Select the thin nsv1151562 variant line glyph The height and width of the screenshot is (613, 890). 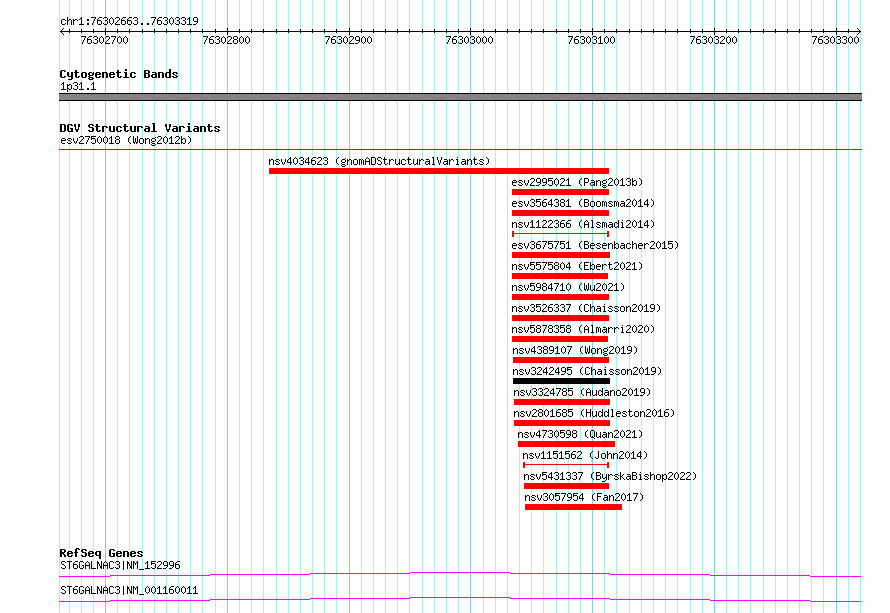point(566,465)
